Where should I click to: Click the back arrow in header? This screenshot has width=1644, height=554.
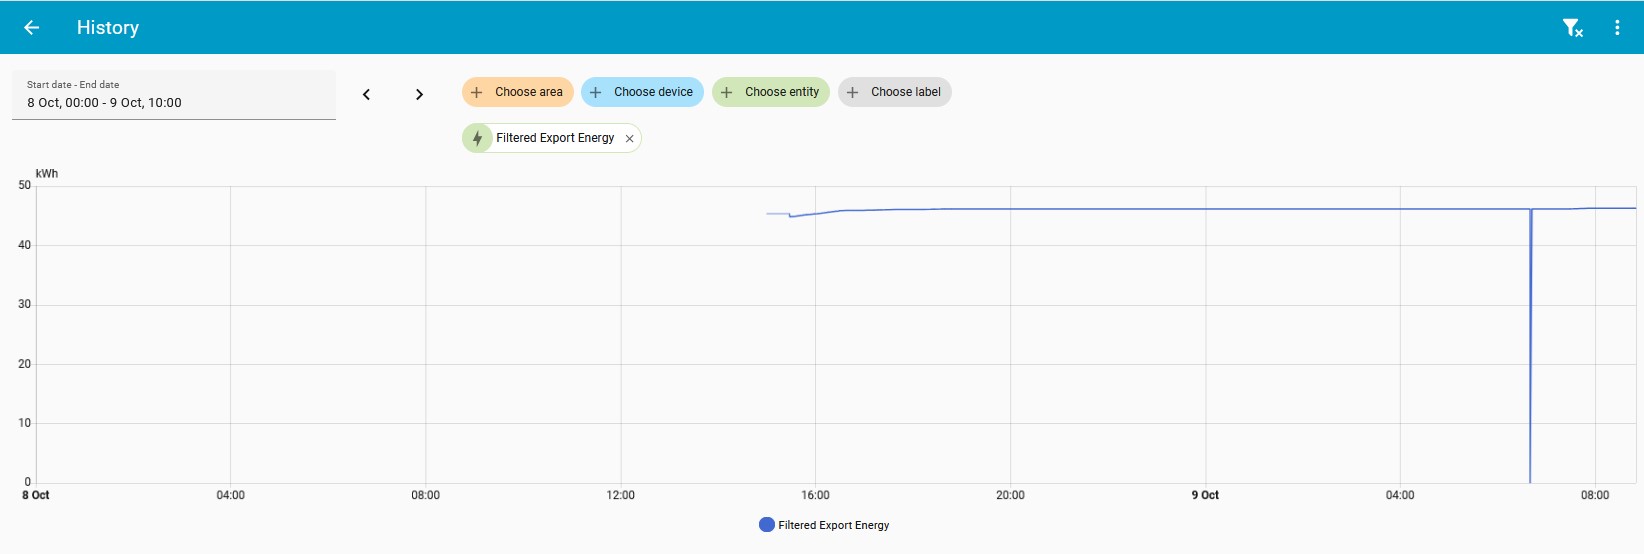tap(31, 28)
